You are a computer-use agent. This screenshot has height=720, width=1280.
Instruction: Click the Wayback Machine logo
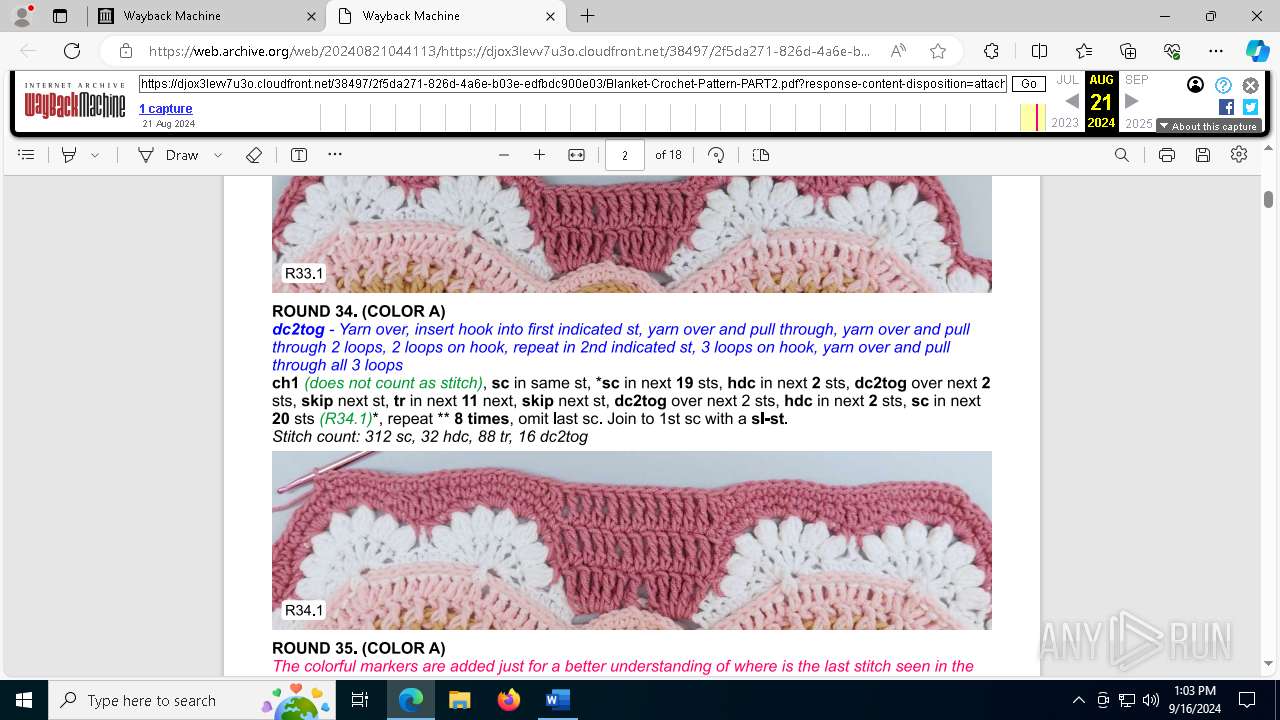coord(75,101)
